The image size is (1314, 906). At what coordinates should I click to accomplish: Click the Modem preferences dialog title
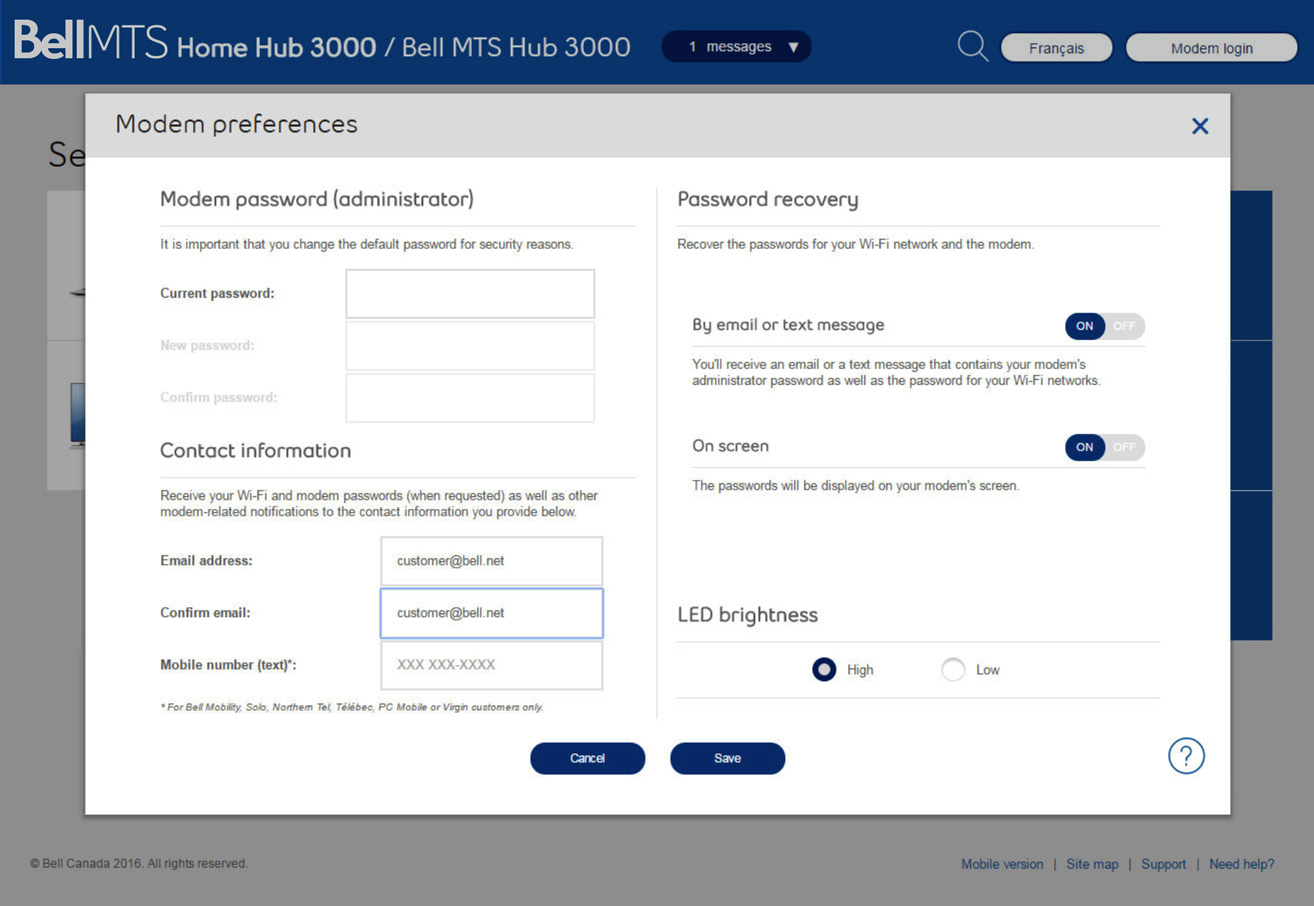point(236,124)
